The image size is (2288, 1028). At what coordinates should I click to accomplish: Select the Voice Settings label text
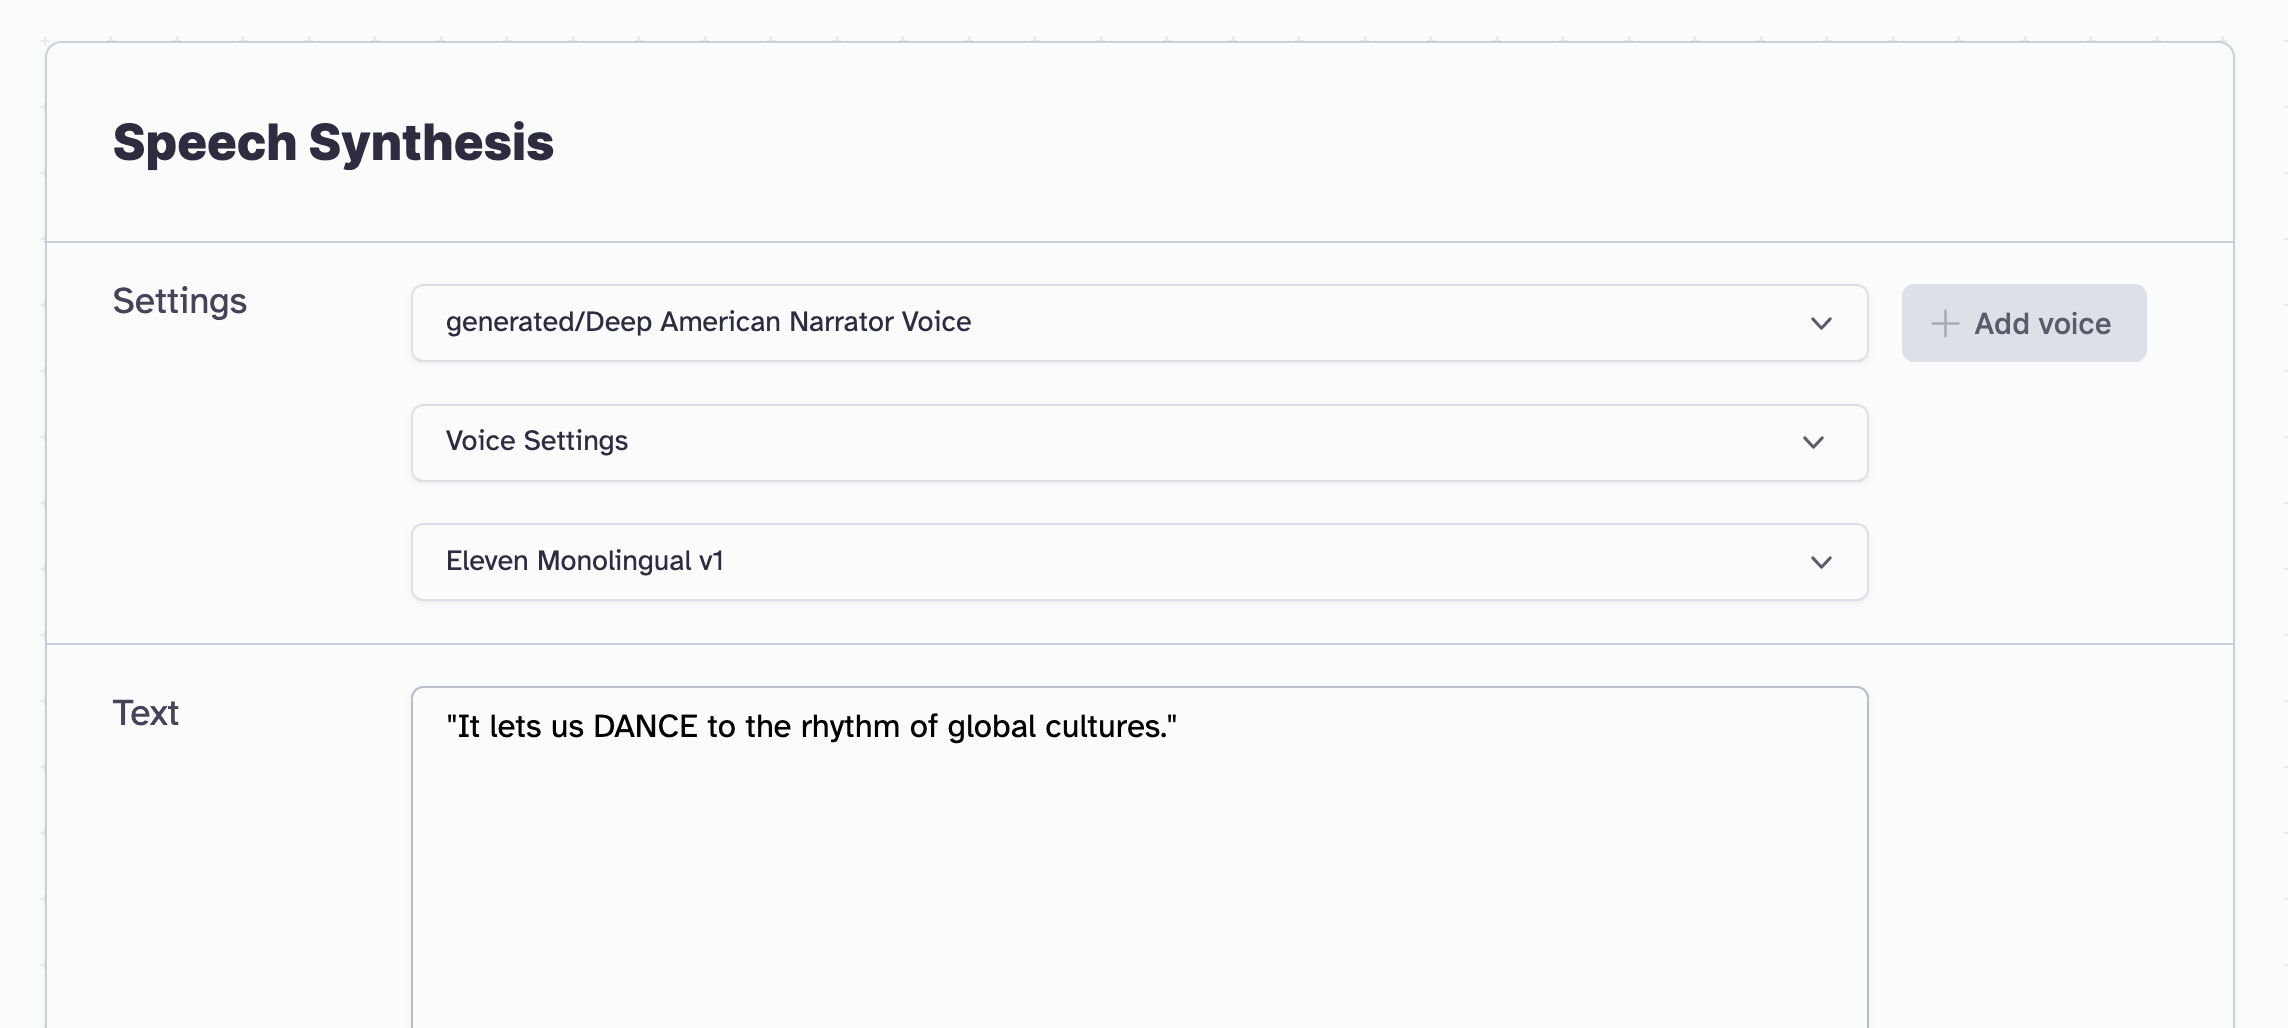(x=537, y=441)
